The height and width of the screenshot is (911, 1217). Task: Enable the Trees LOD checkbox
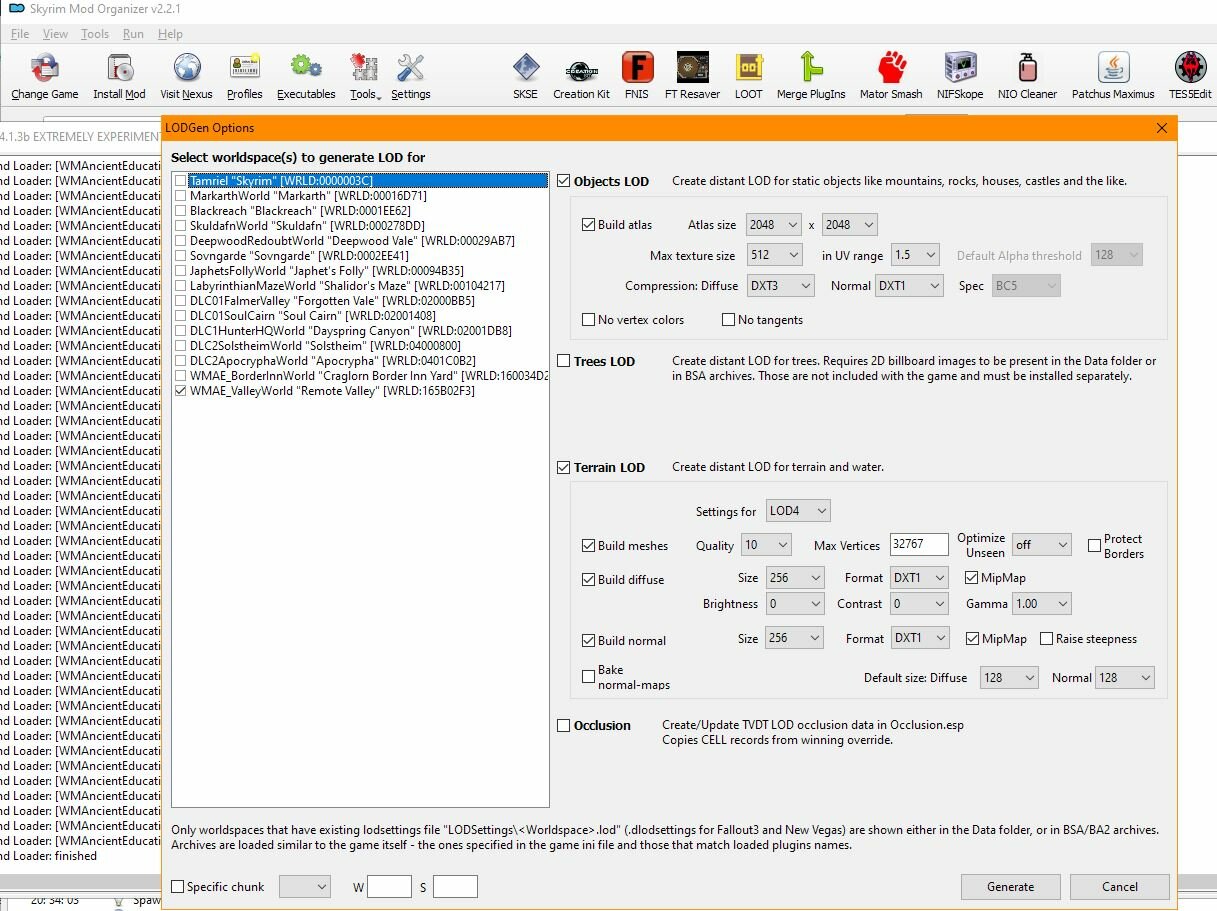pos(564,361)
